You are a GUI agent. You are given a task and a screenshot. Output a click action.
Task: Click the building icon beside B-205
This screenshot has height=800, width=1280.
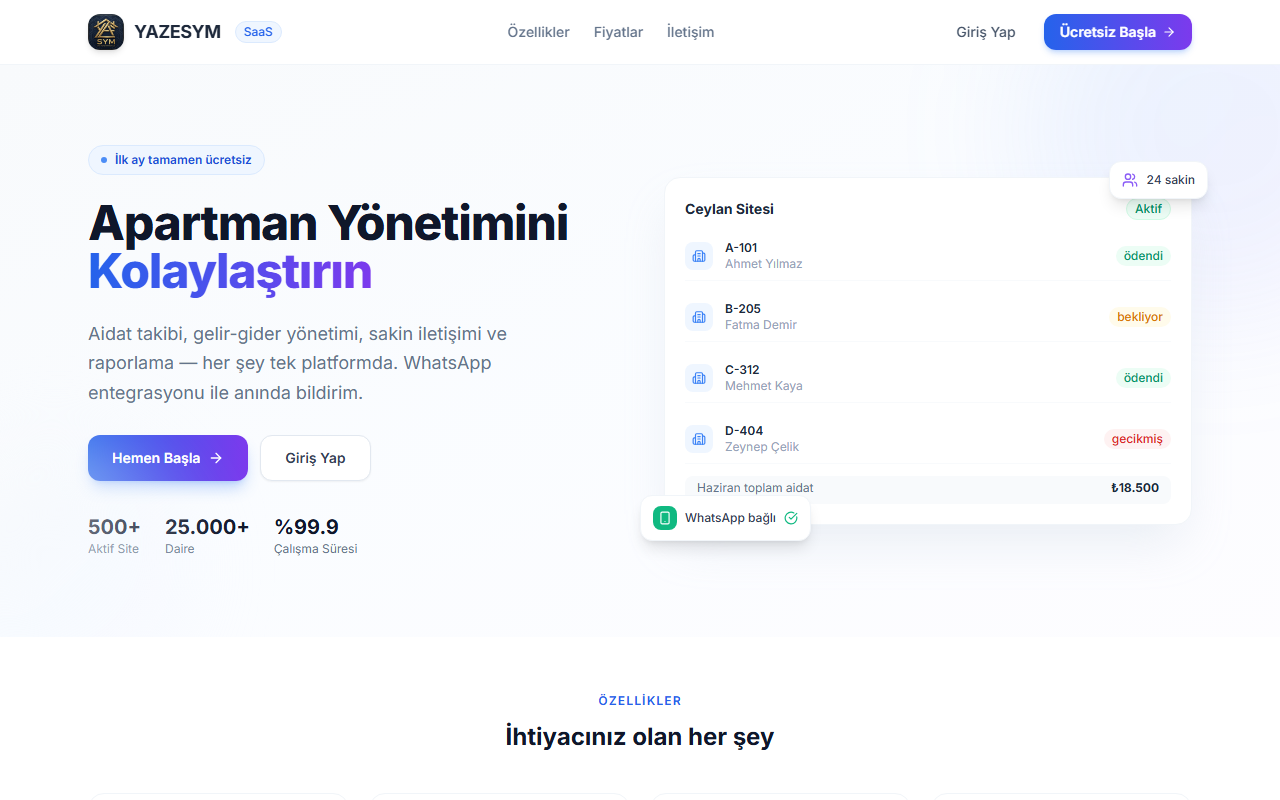point(699,317)
